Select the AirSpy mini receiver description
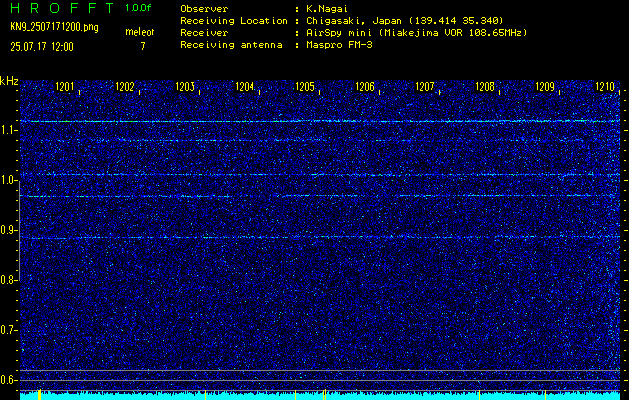 (x=417, y=33)
